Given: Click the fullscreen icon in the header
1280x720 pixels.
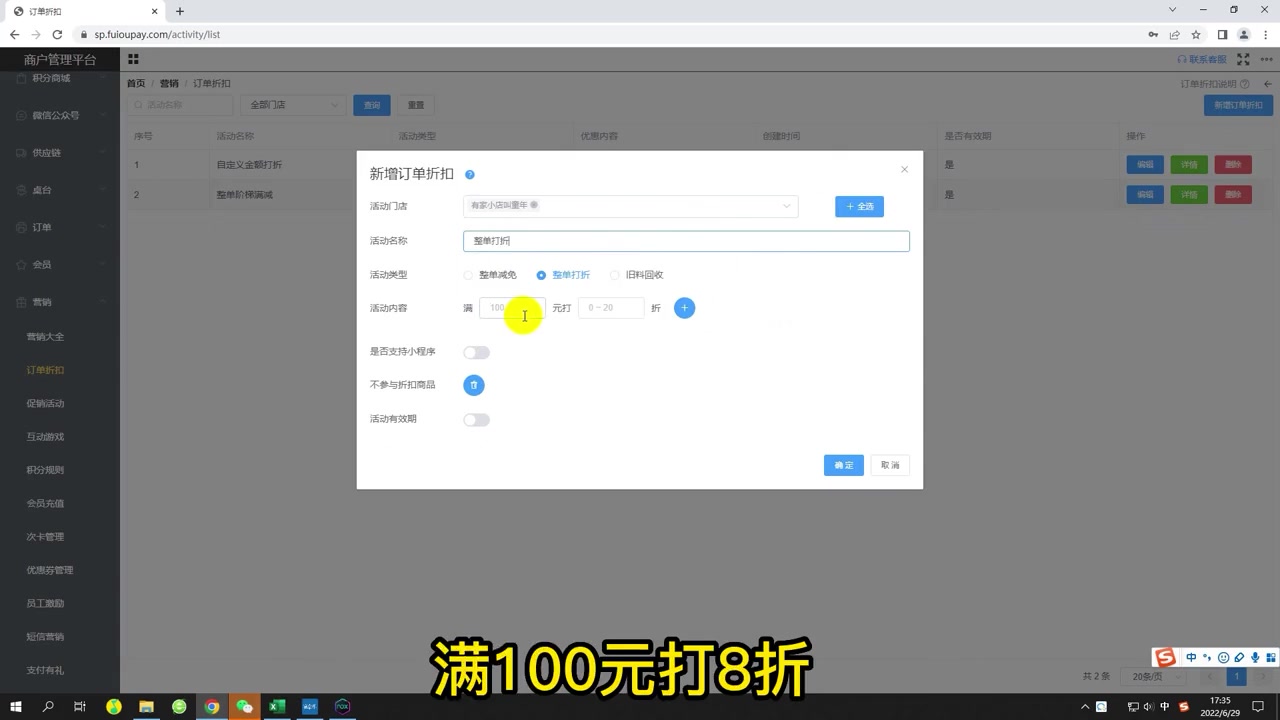Looking at the screenshot, I should pyautogui.click(x=1243, y=59).
